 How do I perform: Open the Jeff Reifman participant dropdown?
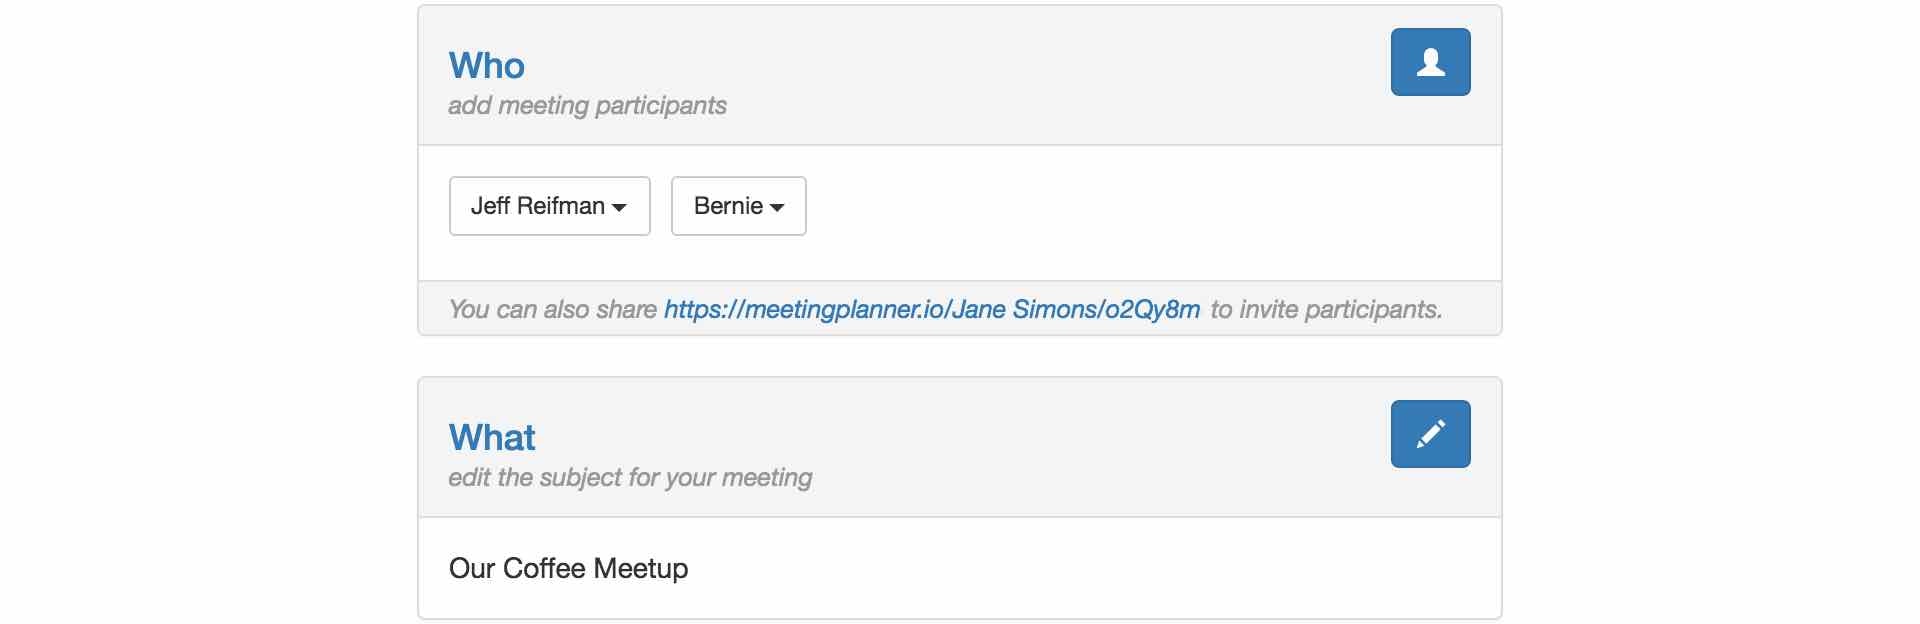coord(549,206)
